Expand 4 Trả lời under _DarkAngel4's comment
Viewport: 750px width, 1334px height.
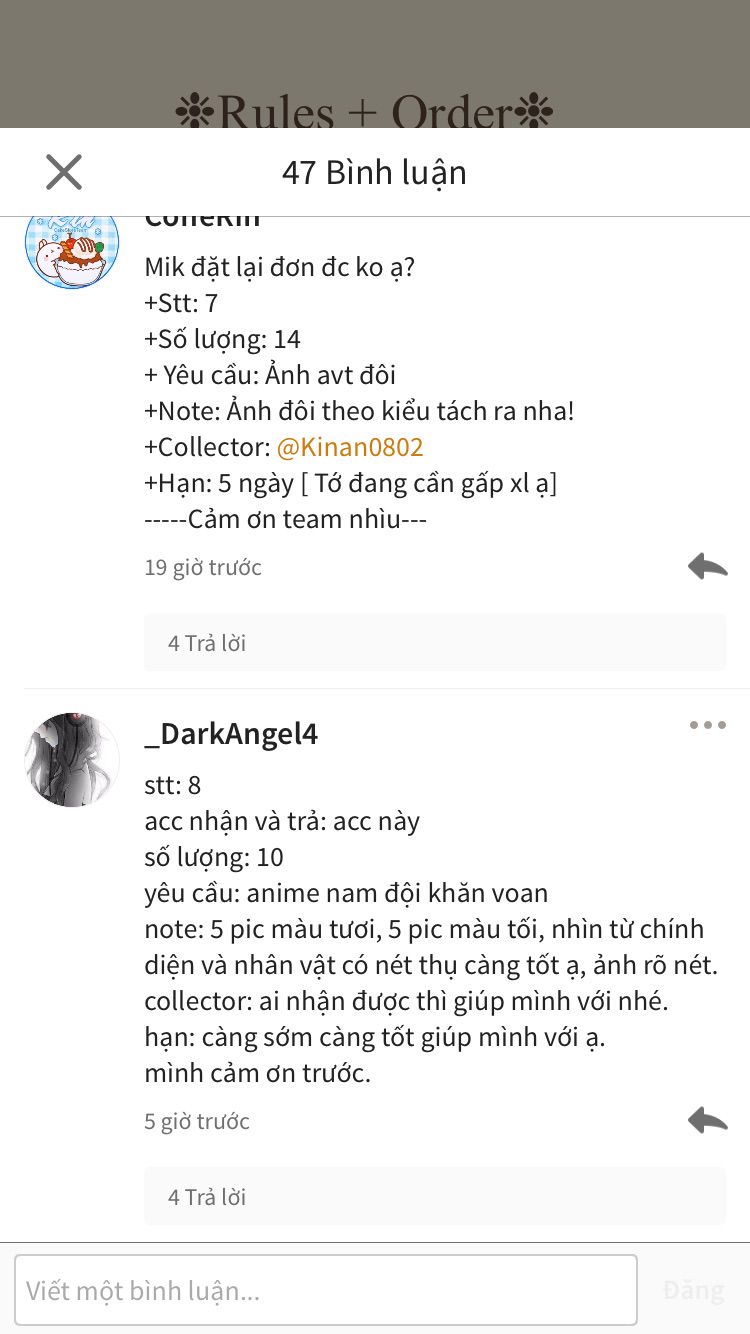click(435, 1197)
